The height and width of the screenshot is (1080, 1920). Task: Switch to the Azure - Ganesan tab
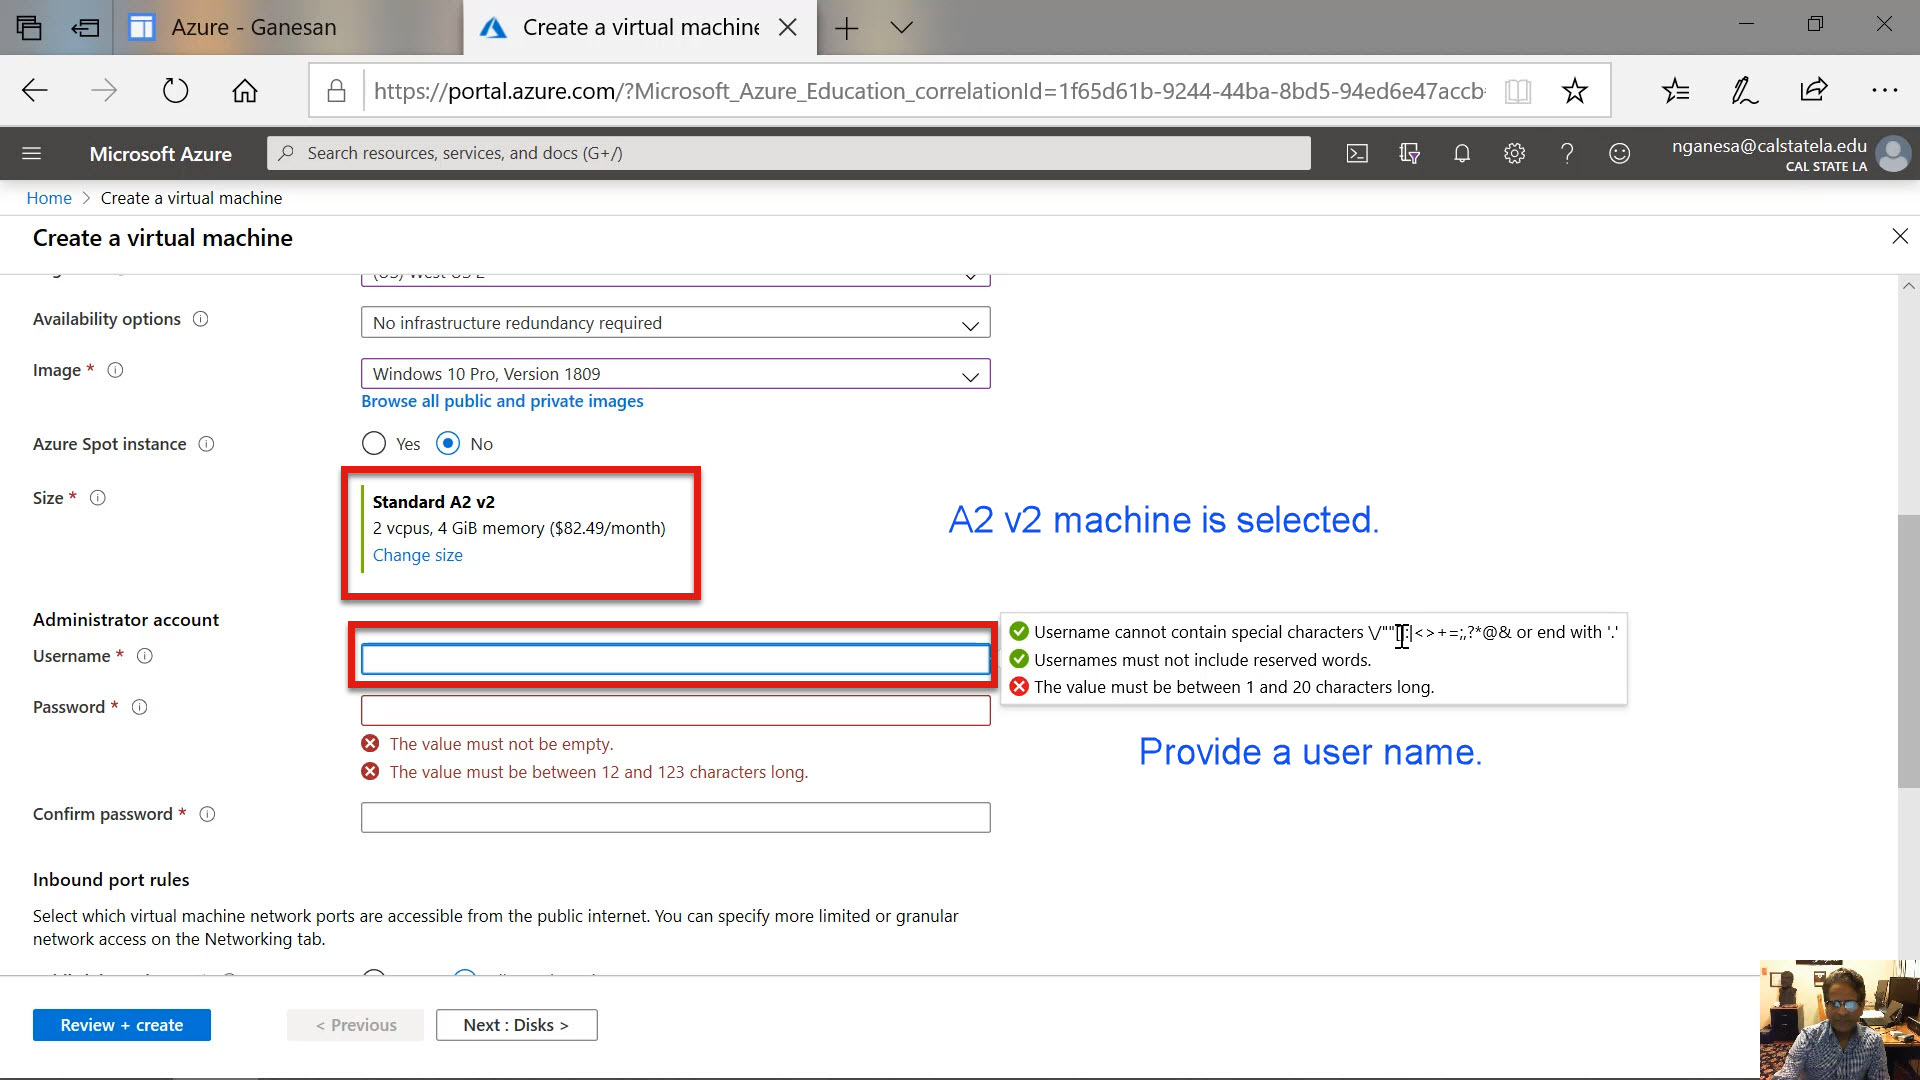point(254,27)
